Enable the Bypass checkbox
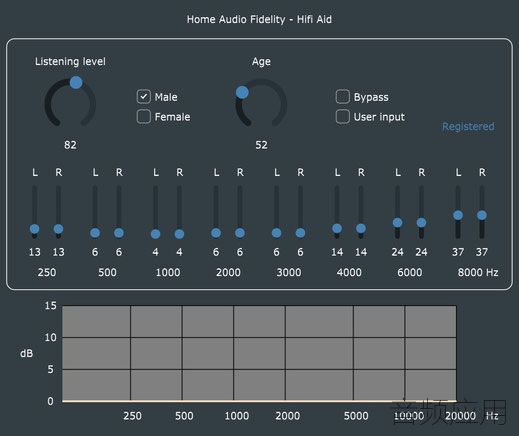Image resolution: width=519 pixels, height=436 pixels. 342,97
